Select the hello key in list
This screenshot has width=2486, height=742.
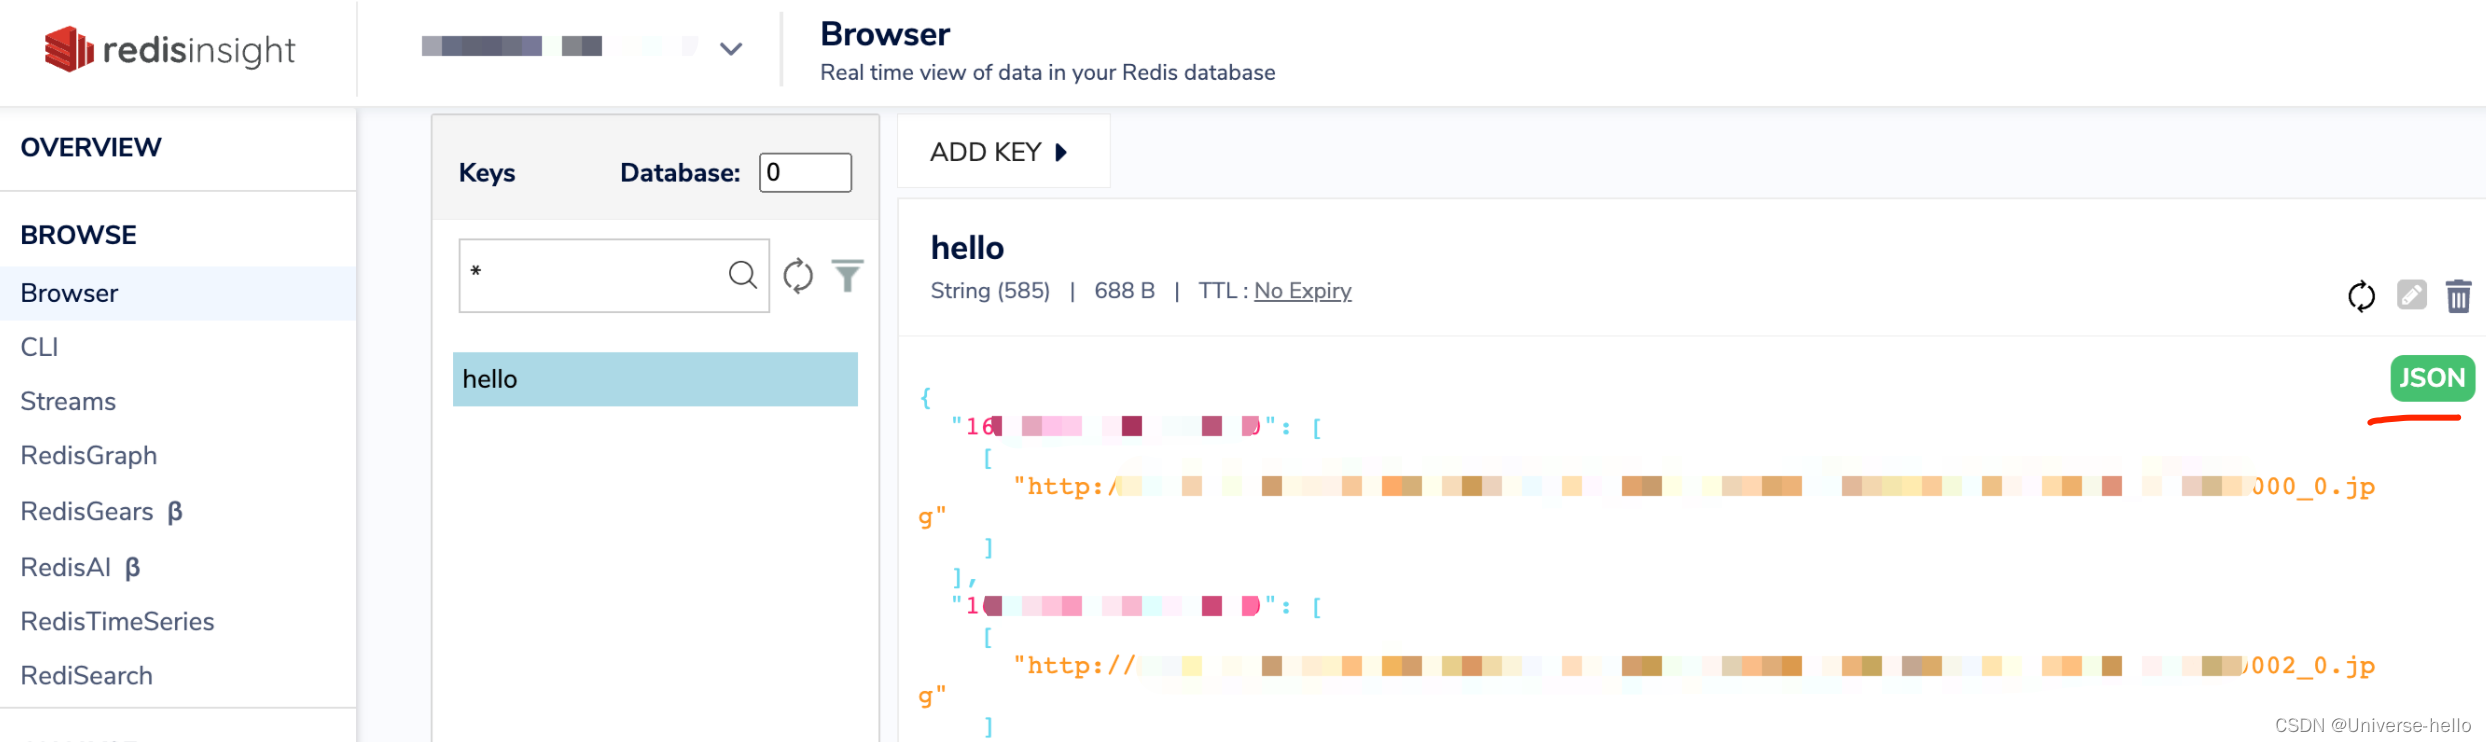(x=655, y=379)
